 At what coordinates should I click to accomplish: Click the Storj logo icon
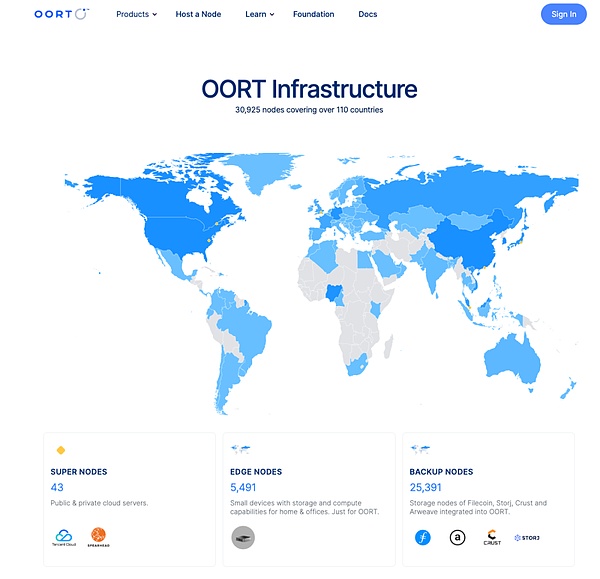point(527,537)
